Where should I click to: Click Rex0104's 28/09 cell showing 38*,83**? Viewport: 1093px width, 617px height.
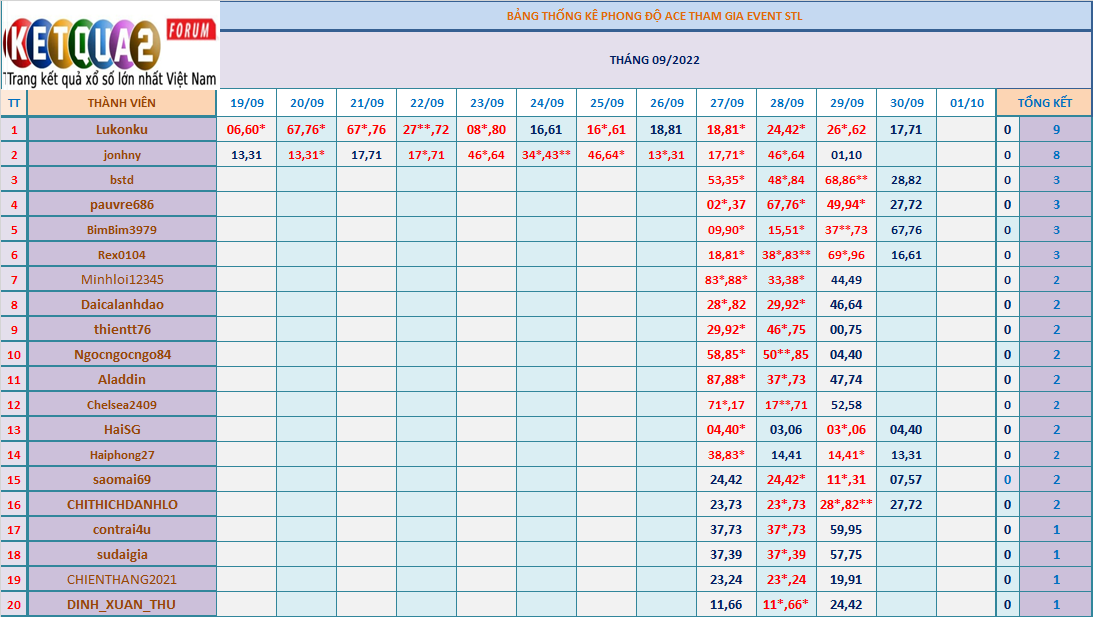(786, 254)
